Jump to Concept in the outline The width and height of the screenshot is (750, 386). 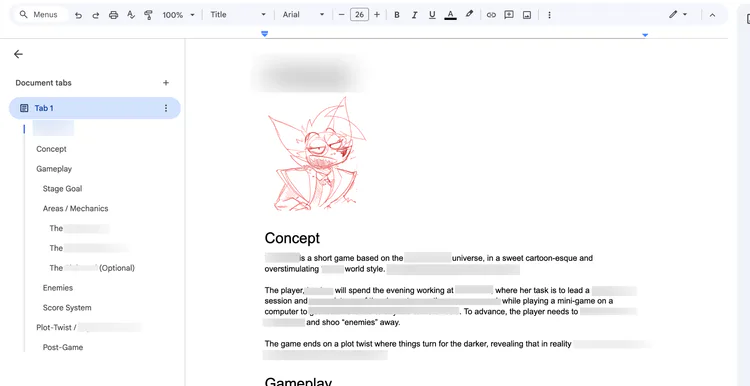[x=51, y=149]
